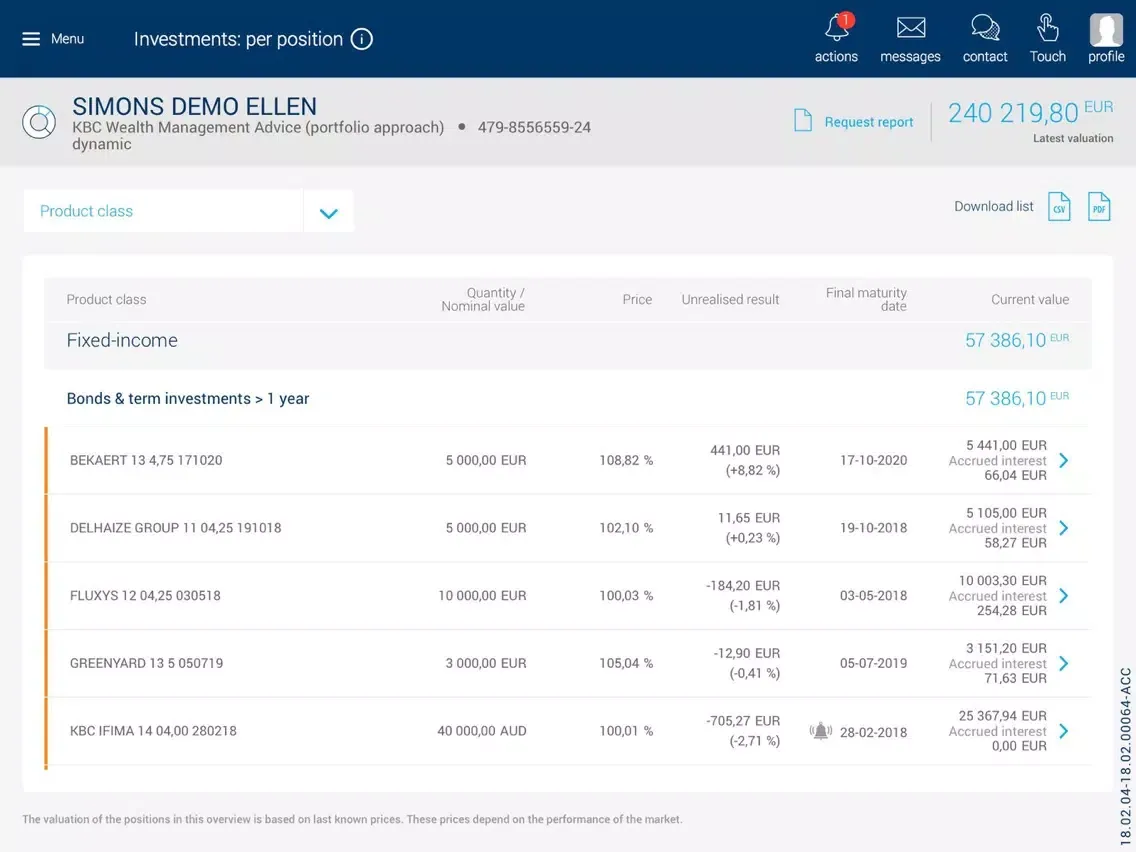Select FLUXYS 12 04,25 030518 position name
This screenshot has height=852, width=1136.
145,596
